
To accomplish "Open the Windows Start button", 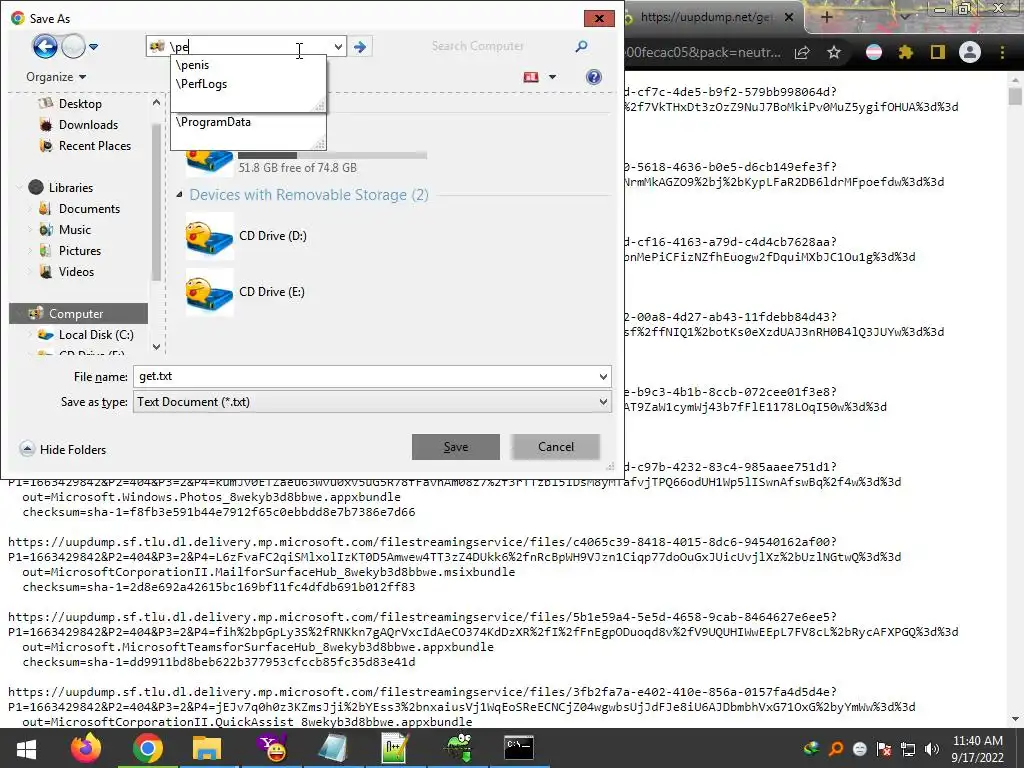I will tap(26, 748).
